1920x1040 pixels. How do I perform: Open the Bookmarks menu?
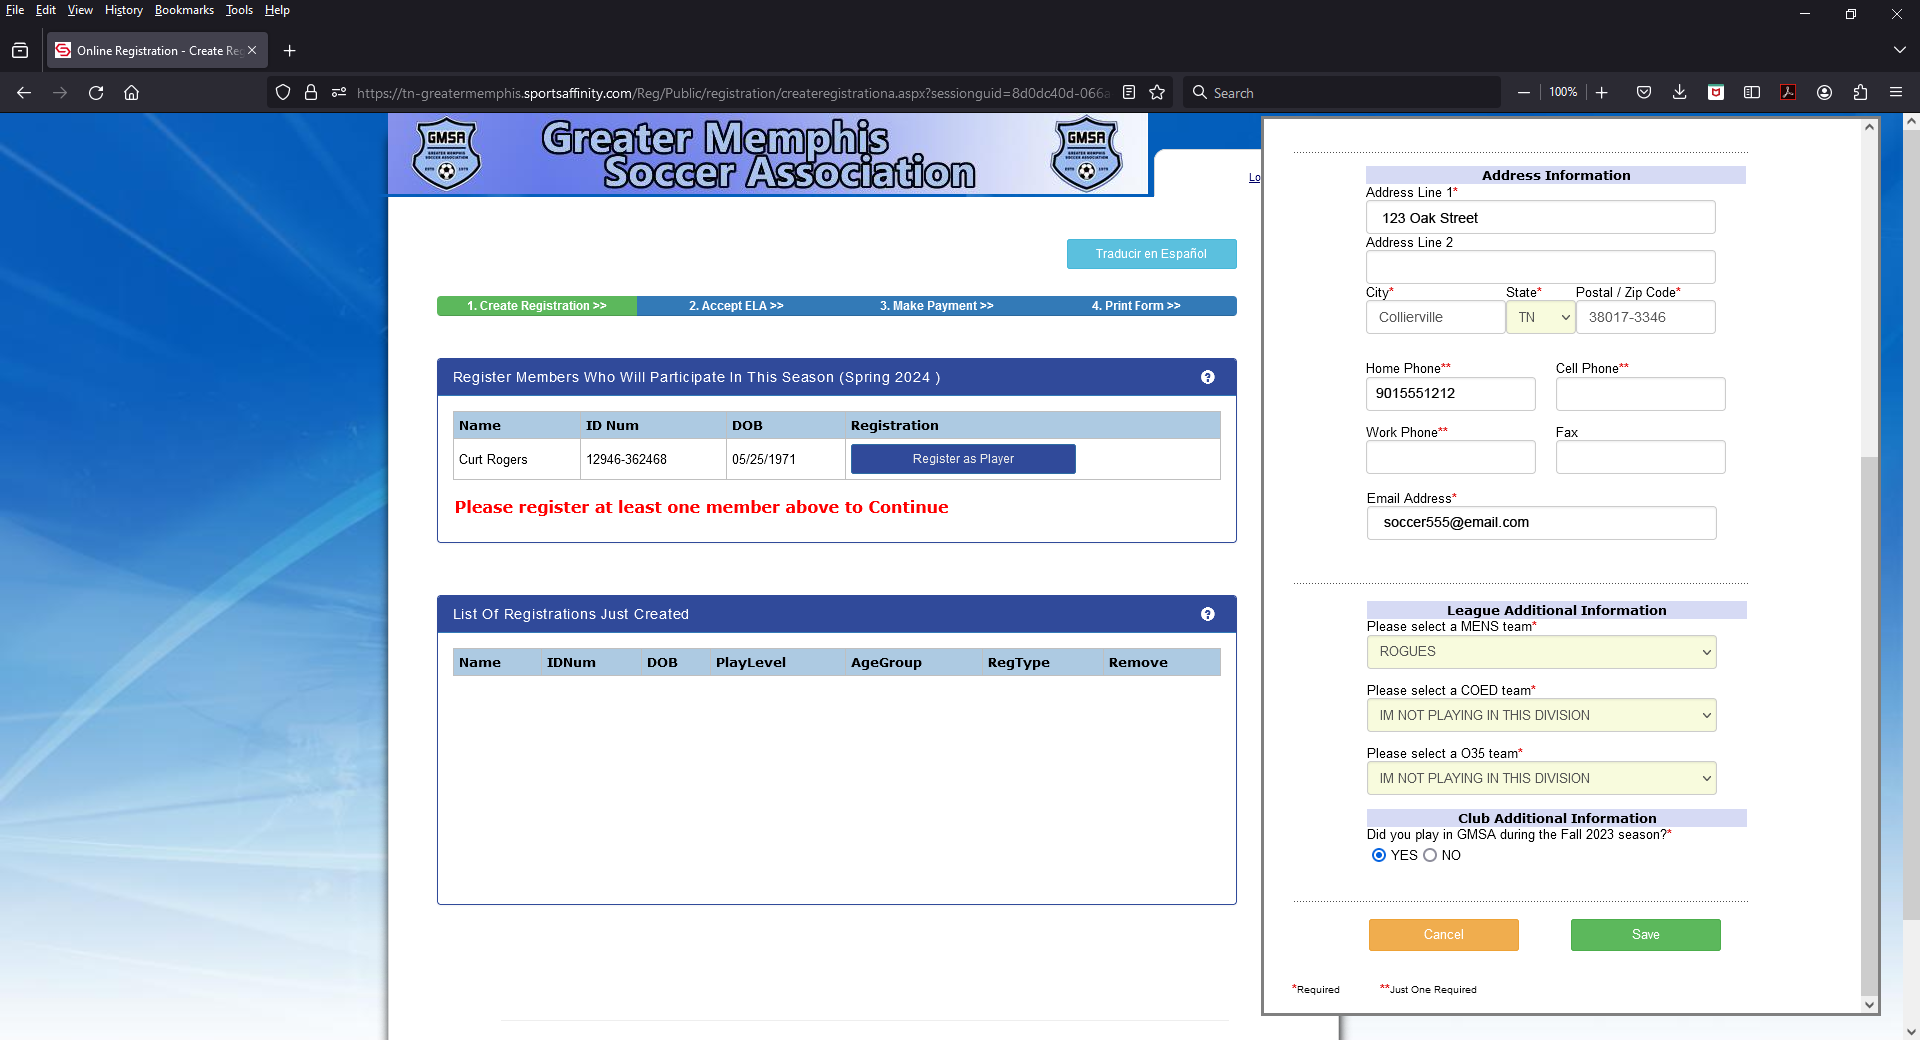point(184,10)
